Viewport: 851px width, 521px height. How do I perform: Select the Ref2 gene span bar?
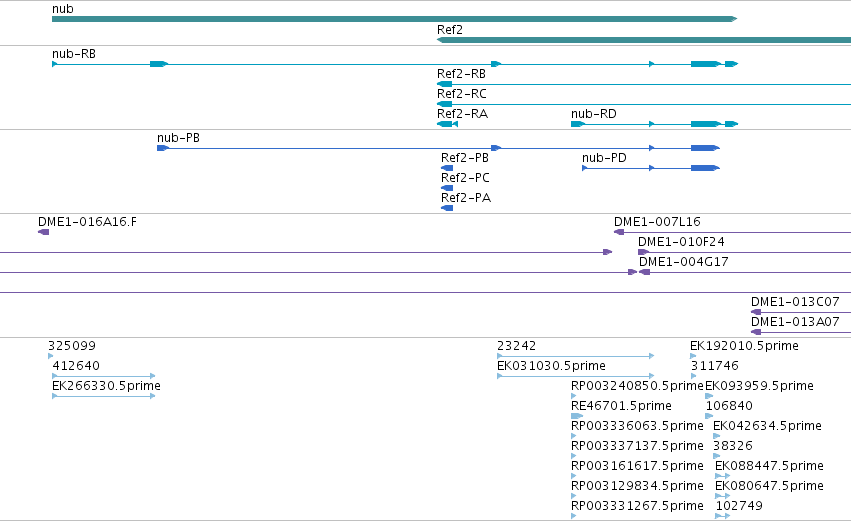pyautogui.click(x=644, y=40)
